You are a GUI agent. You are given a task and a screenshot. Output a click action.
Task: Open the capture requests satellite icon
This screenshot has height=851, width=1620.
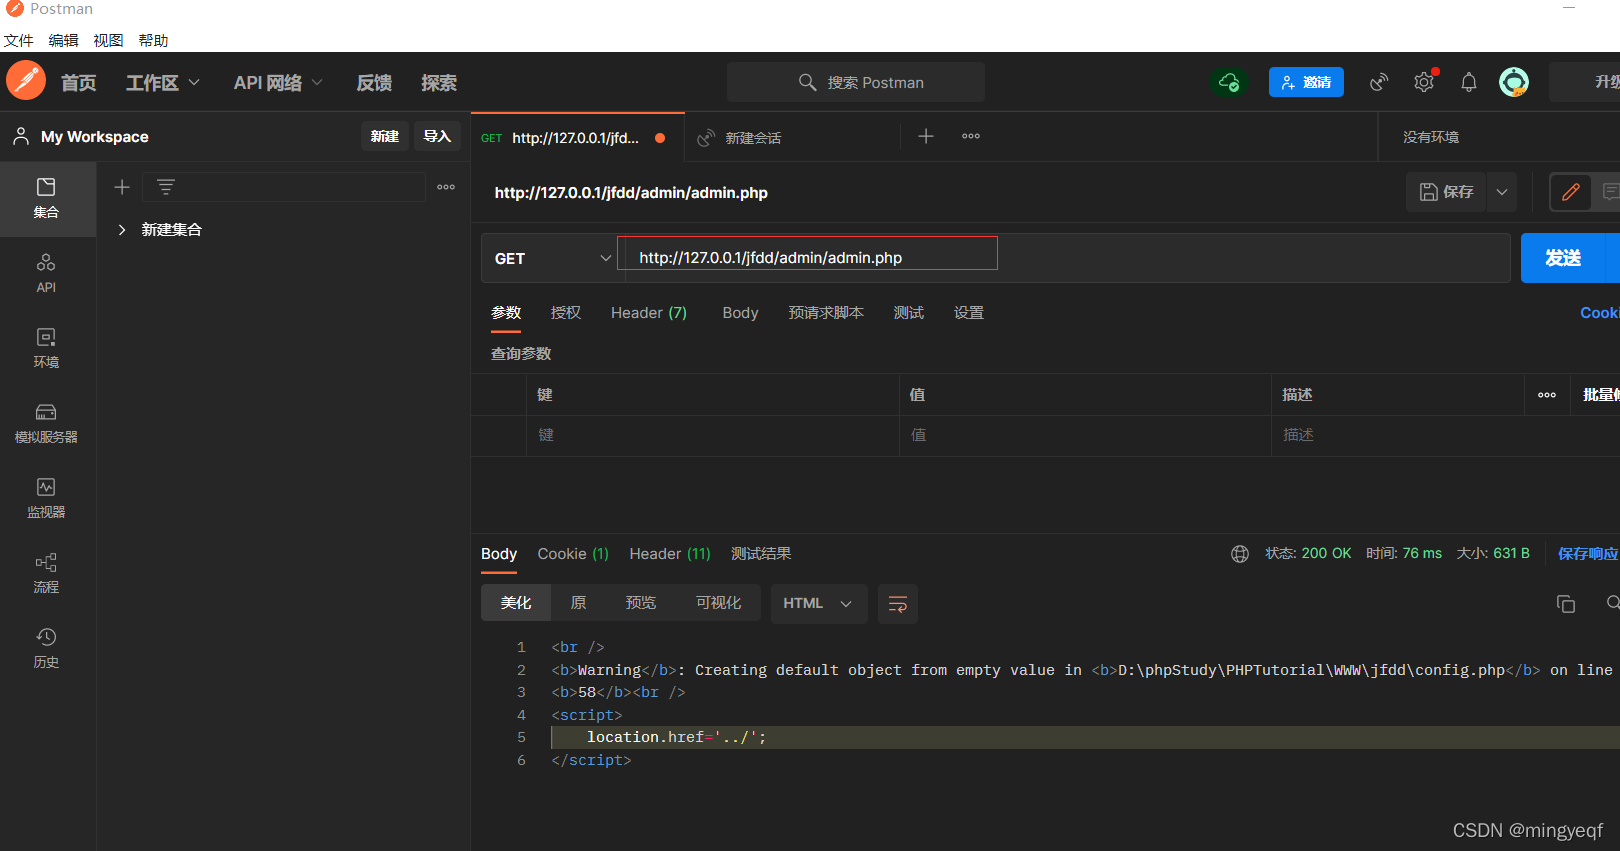pos(1379,82)
